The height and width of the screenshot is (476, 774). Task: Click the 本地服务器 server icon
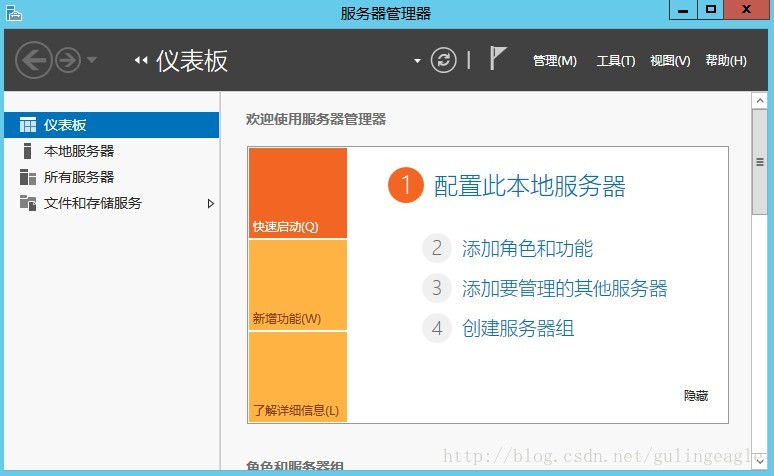28,151
